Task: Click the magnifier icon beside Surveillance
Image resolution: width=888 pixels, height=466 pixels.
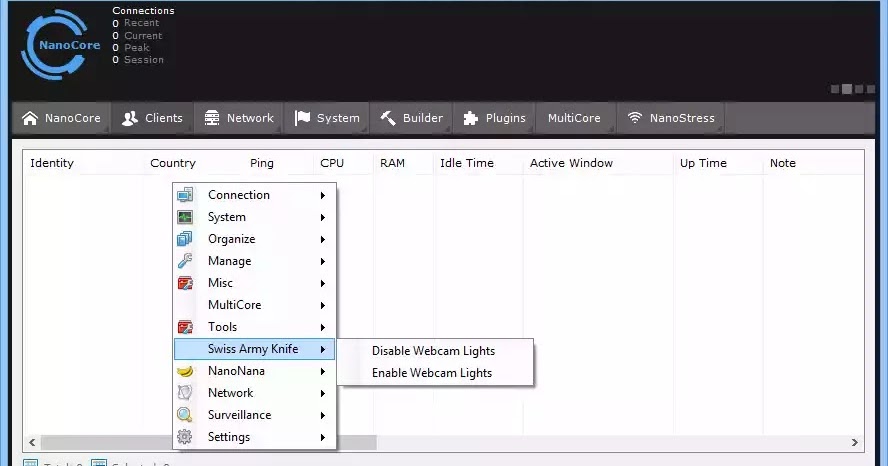Action: (185, 415)
